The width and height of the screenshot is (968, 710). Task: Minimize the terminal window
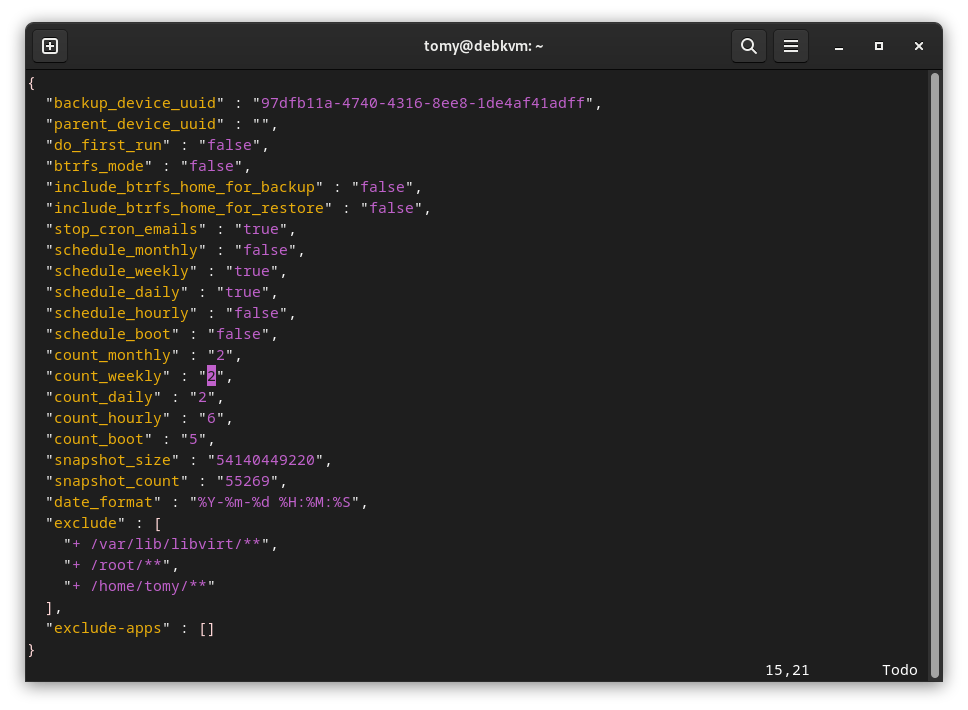839,46
